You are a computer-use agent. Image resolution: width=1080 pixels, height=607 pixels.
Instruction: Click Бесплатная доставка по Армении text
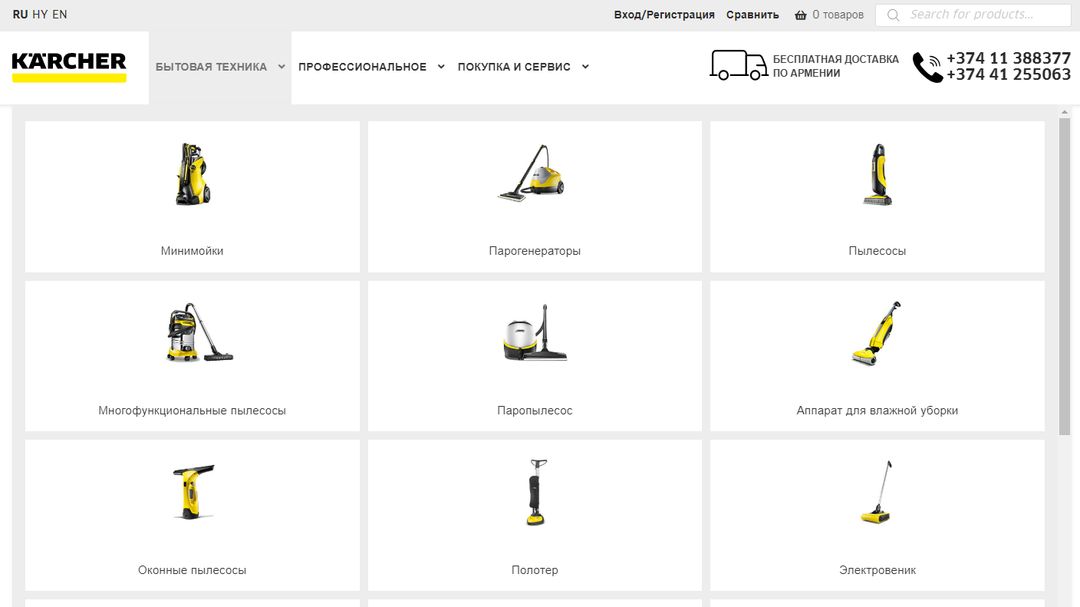[x=835, y=66]
